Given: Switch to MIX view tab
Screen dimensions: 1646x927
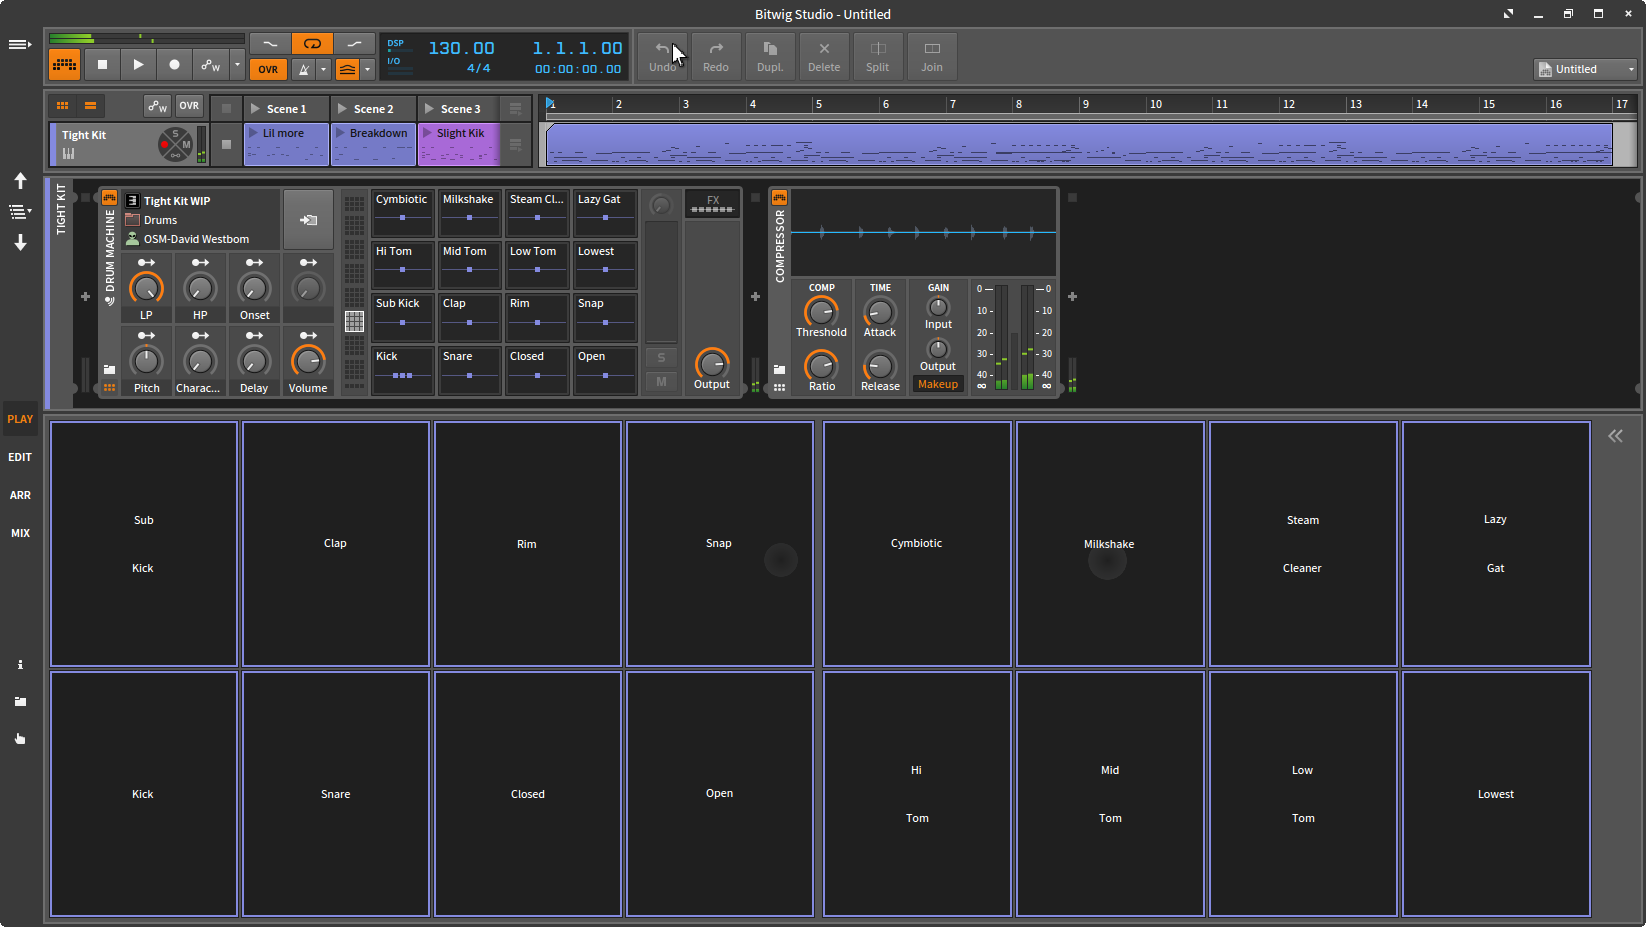Looking at the screenshot, I should pos(20,533).
